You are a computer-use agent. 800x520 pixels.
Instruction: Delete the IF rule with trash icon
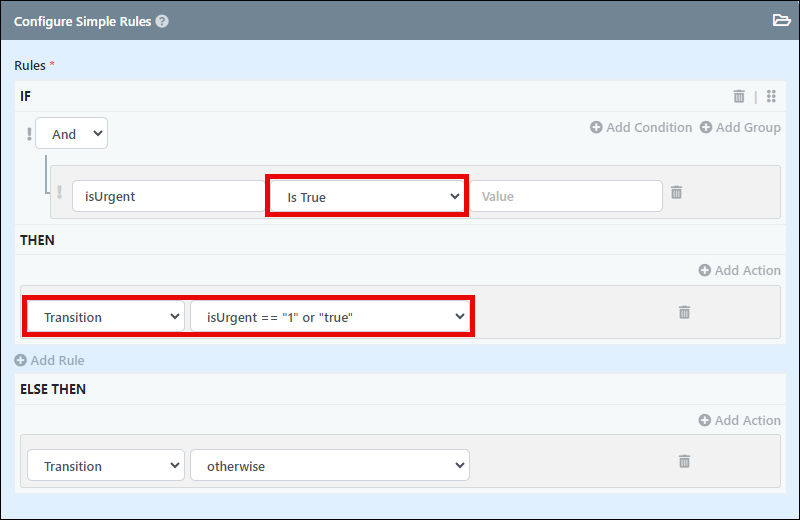pyautogui.click(x=739, y=96)
